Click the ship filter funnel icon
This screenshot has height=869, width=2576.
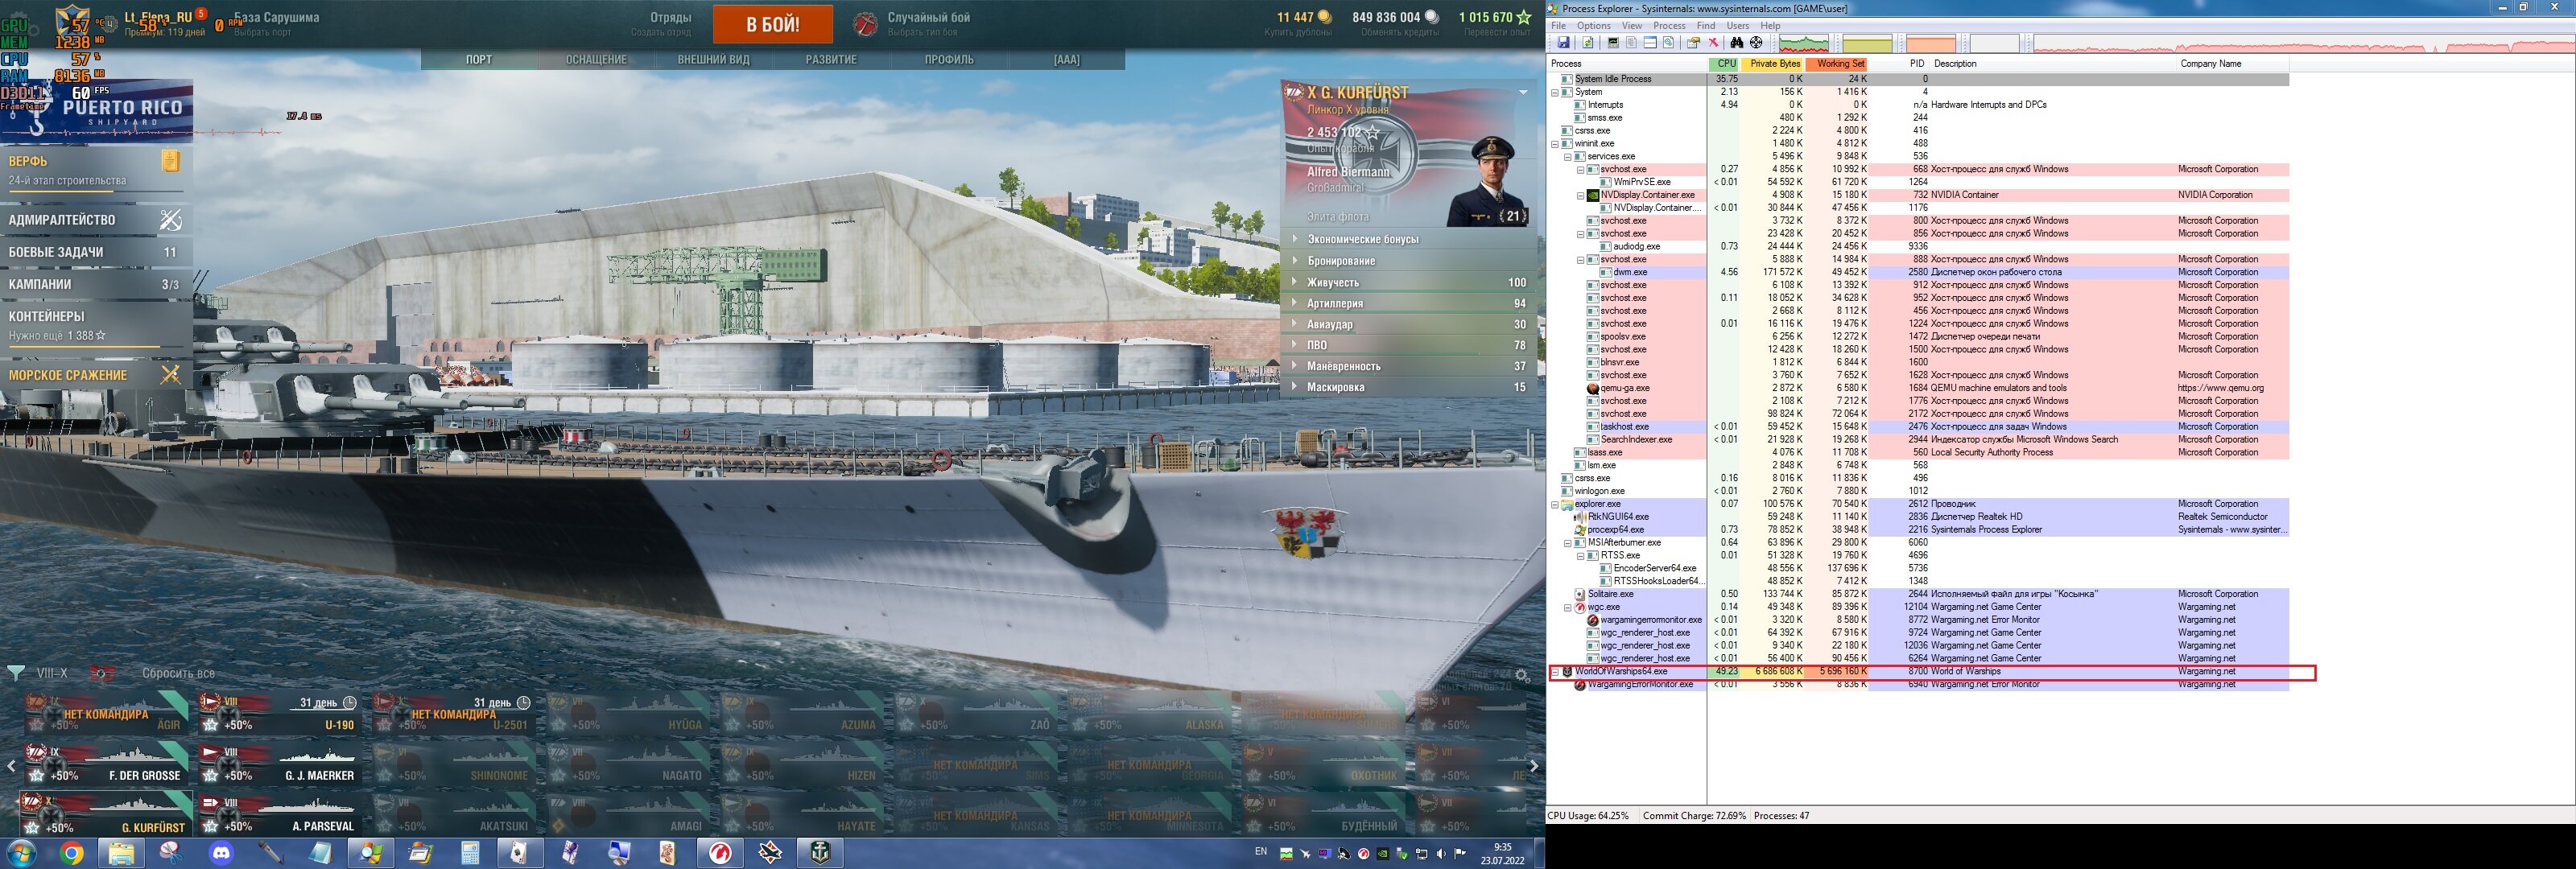tap(16, 673)
